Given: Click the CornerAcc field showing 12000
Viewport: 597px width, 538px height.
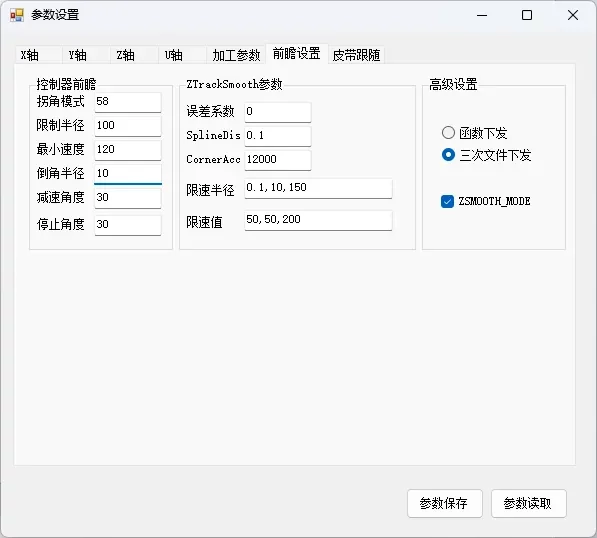Looking at the screenshot, I should coord(278,160).
